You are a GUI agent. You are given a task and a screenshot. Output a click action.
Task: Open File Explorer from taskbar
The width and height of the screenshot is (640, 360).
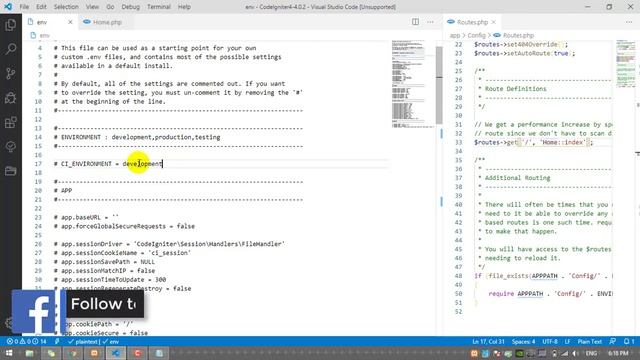(x=30, y=353)
